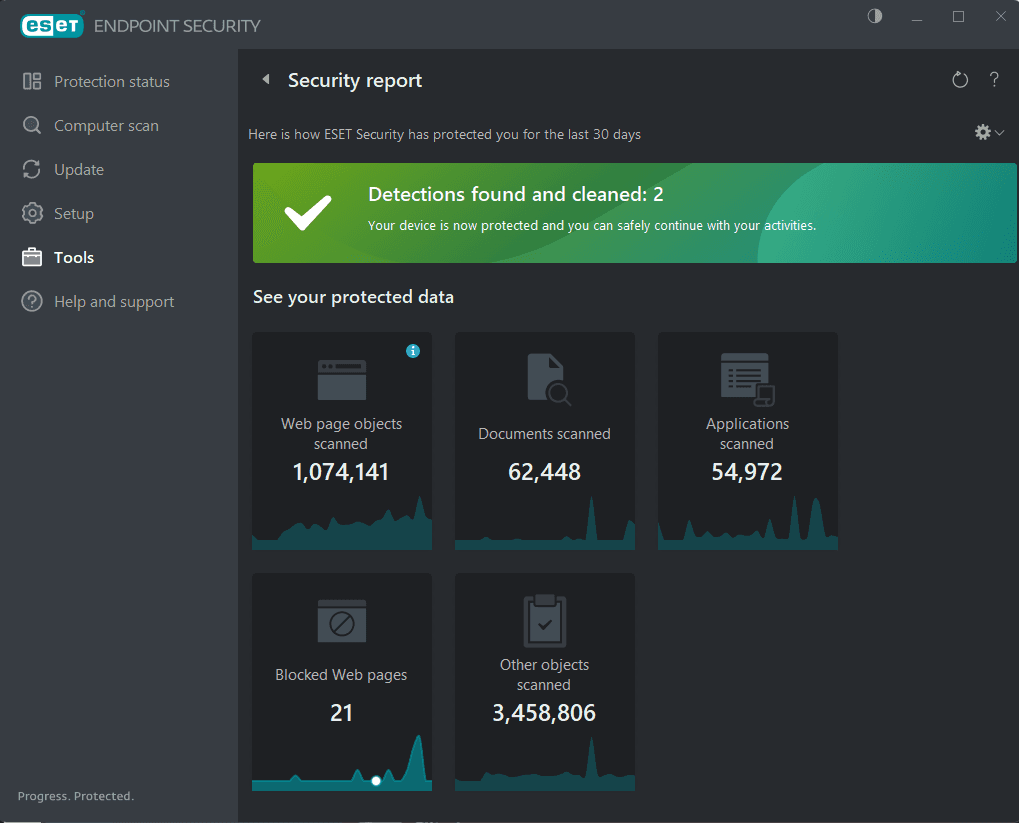The height and width of the screenshot is (823, 1019).
Task: Open help with the question mark icon
Action: click(x=994, y=79)
